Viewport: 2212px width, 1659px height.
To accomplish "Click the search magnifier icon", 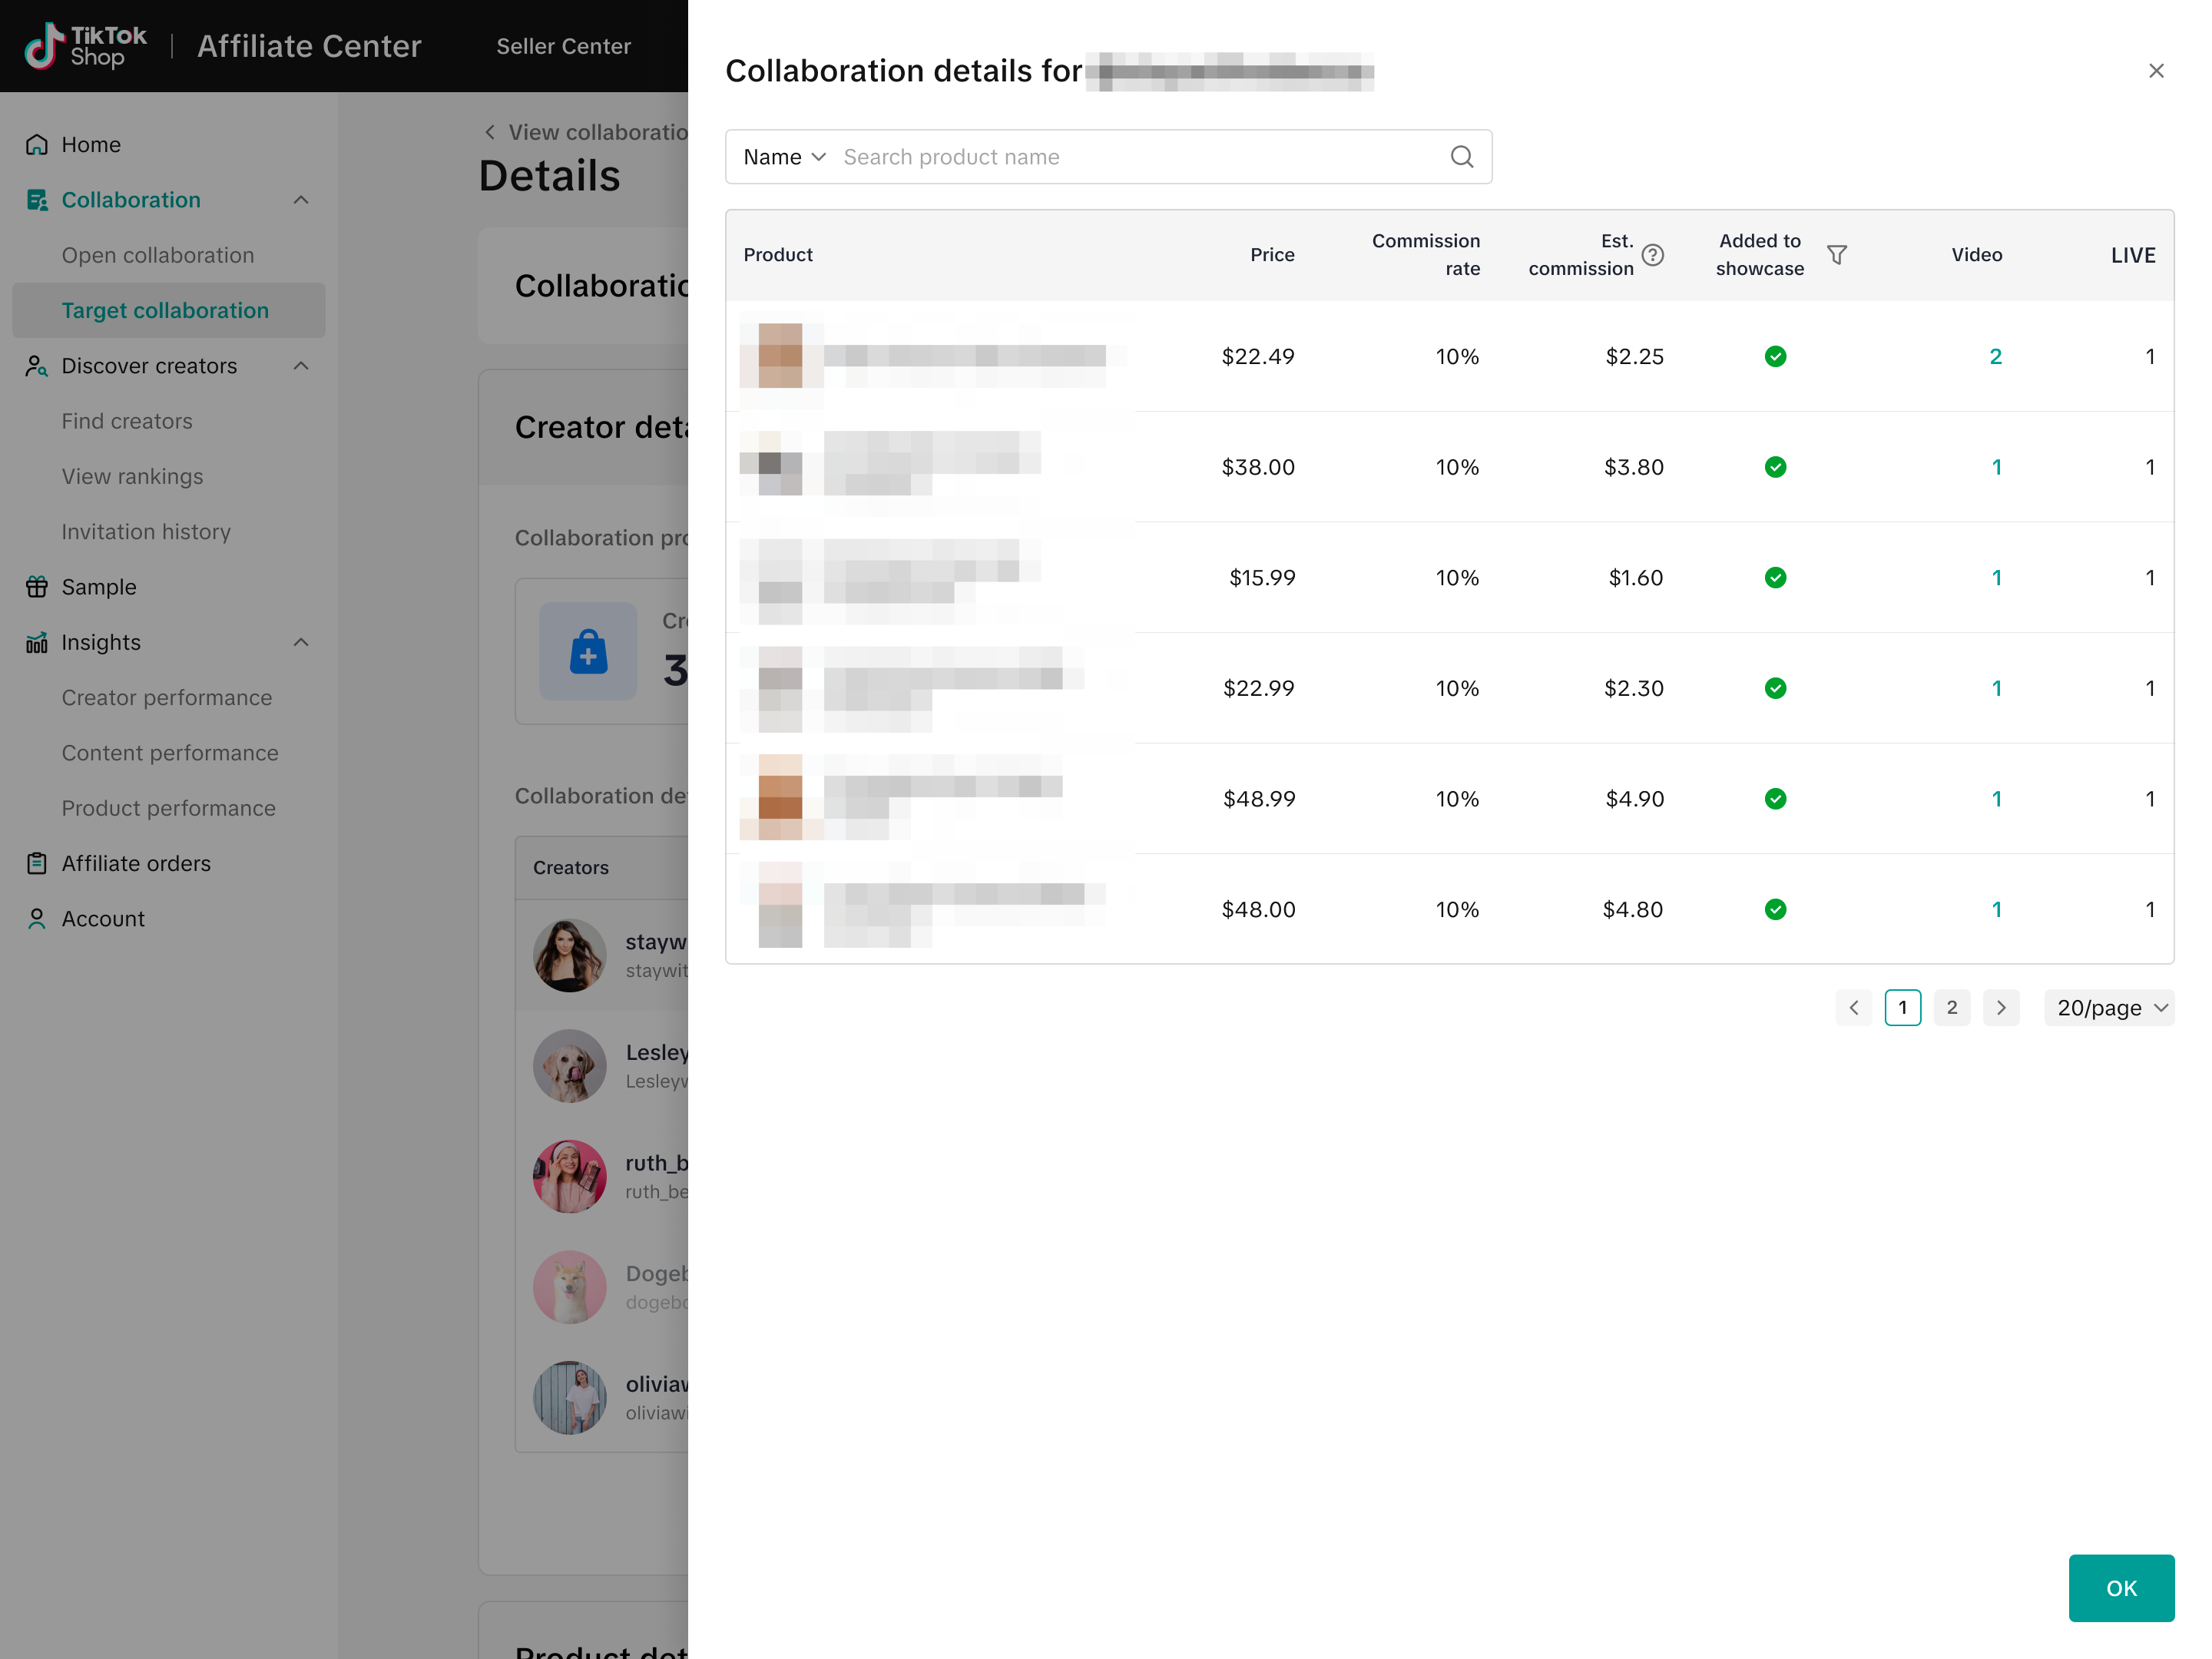I will [1461, 157].
